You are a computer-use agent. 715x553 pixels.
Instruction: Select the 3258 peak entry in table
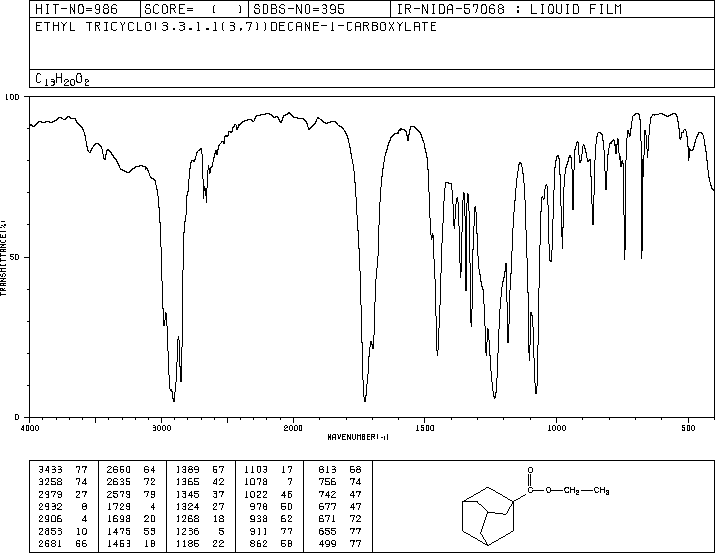(x=62, y=481)
